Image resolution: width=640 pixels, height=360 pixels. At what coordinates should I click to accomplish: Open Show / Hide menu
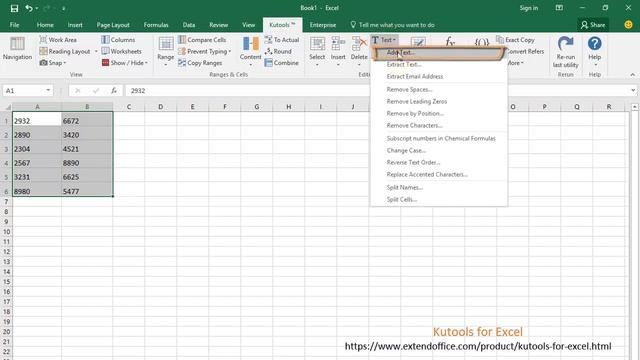124,63
